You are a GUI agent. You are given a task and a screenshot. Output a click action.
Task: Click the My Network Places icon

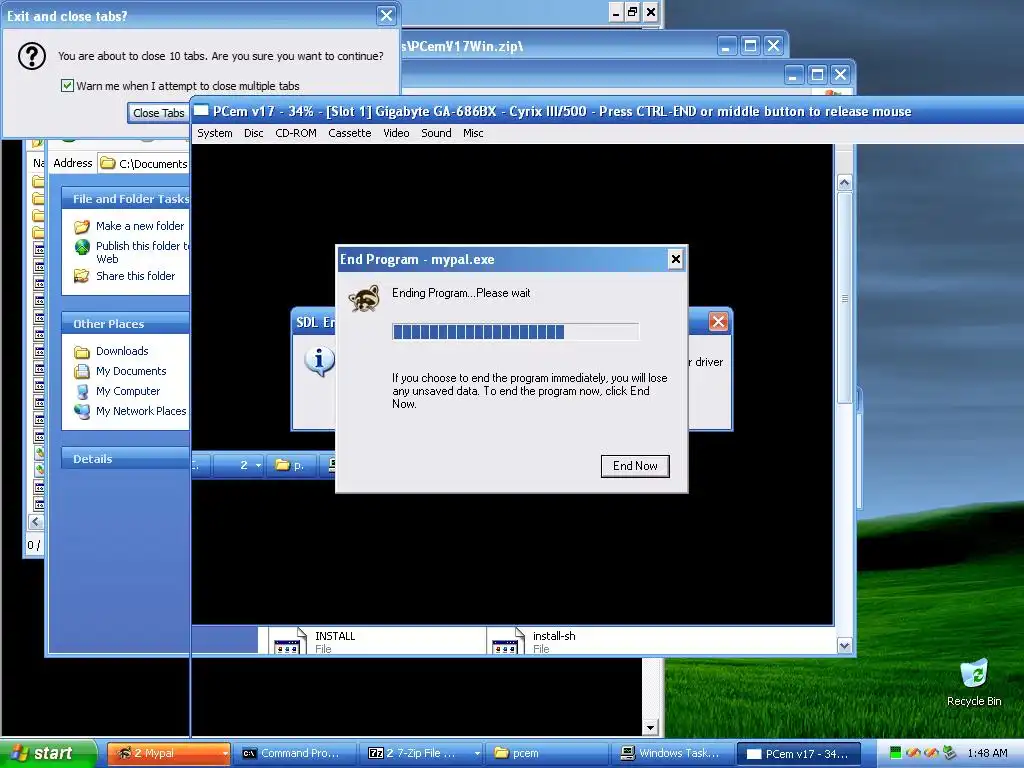[x=82, y=411]
